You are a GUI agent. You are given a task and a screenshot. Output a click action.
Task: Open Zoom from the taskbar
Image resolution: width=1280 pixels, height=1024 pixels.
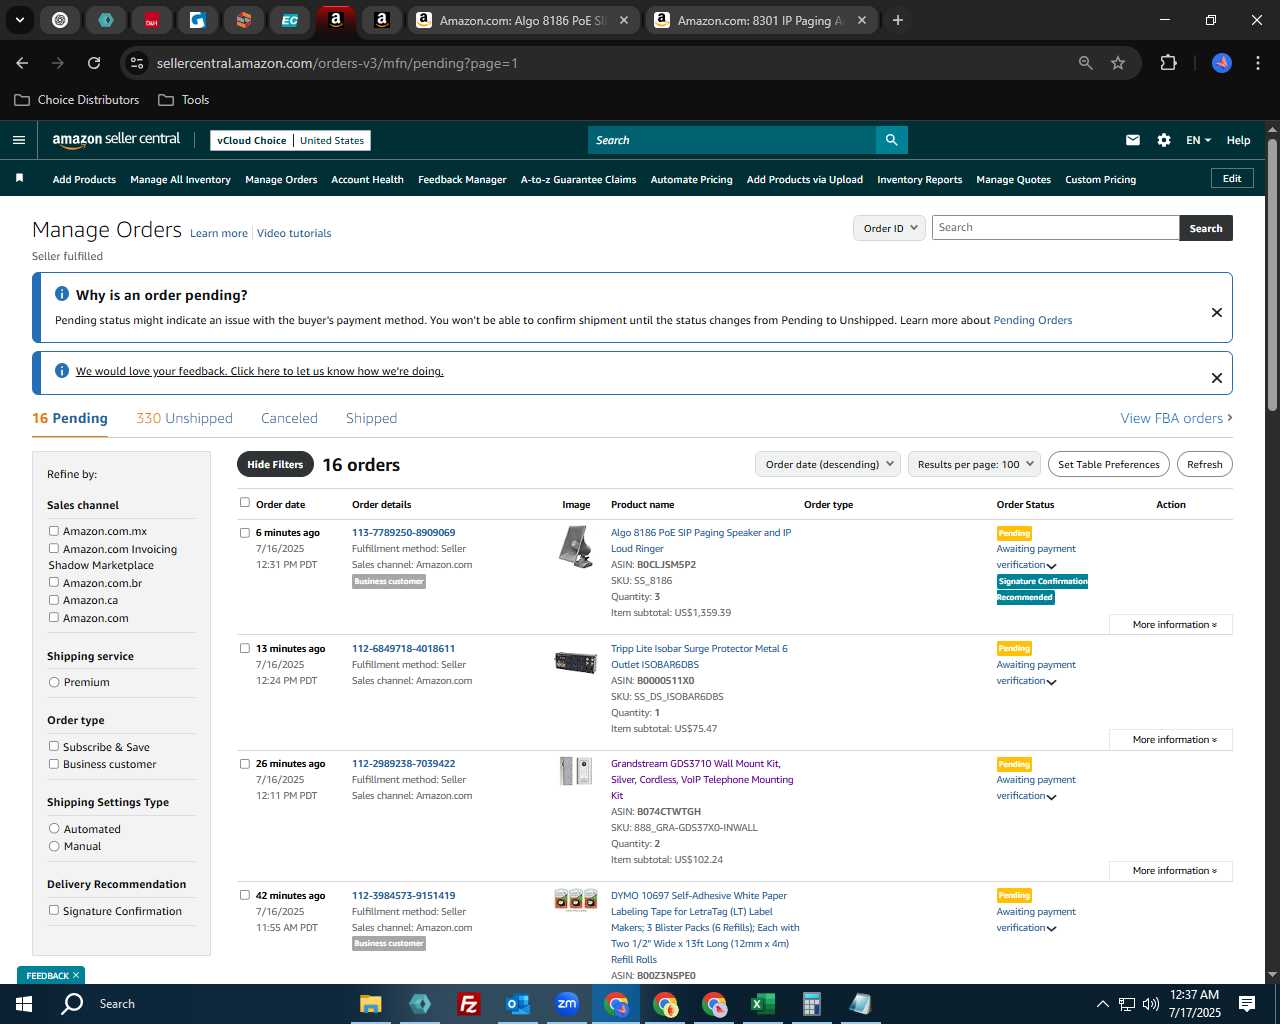pos(567,1004)
